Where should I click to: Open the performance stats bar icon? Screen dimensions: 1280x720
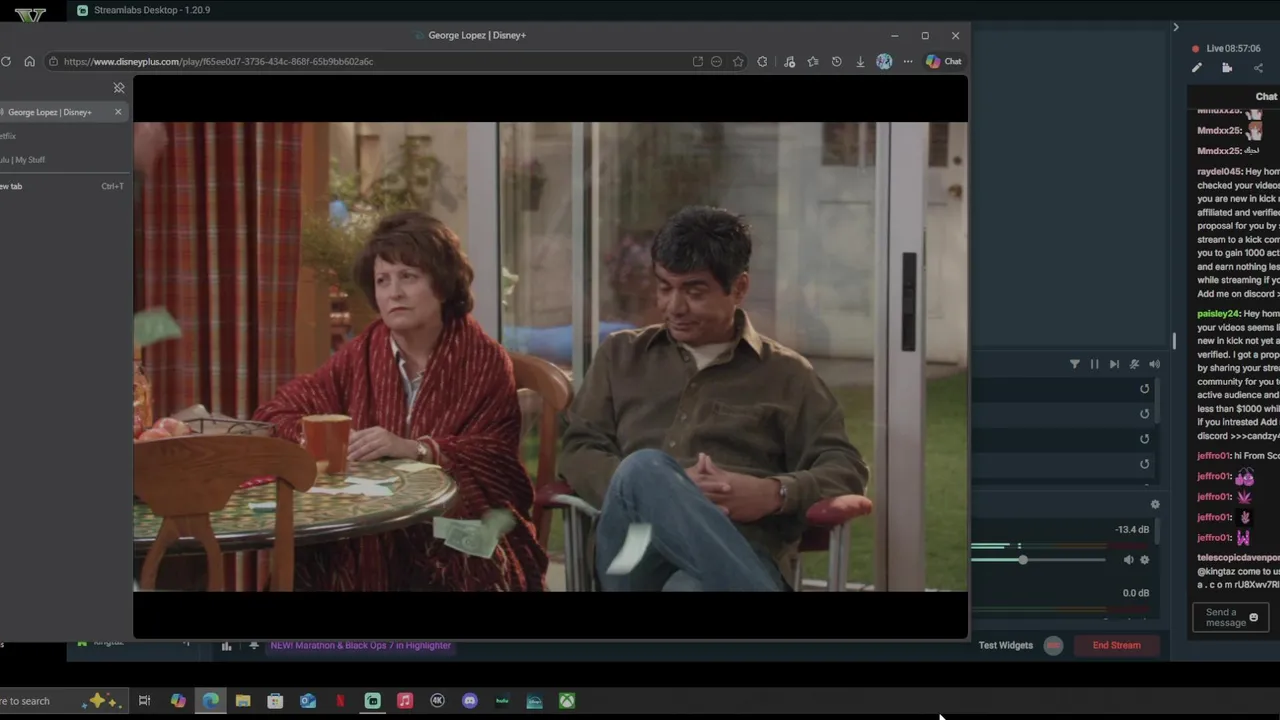226,646
